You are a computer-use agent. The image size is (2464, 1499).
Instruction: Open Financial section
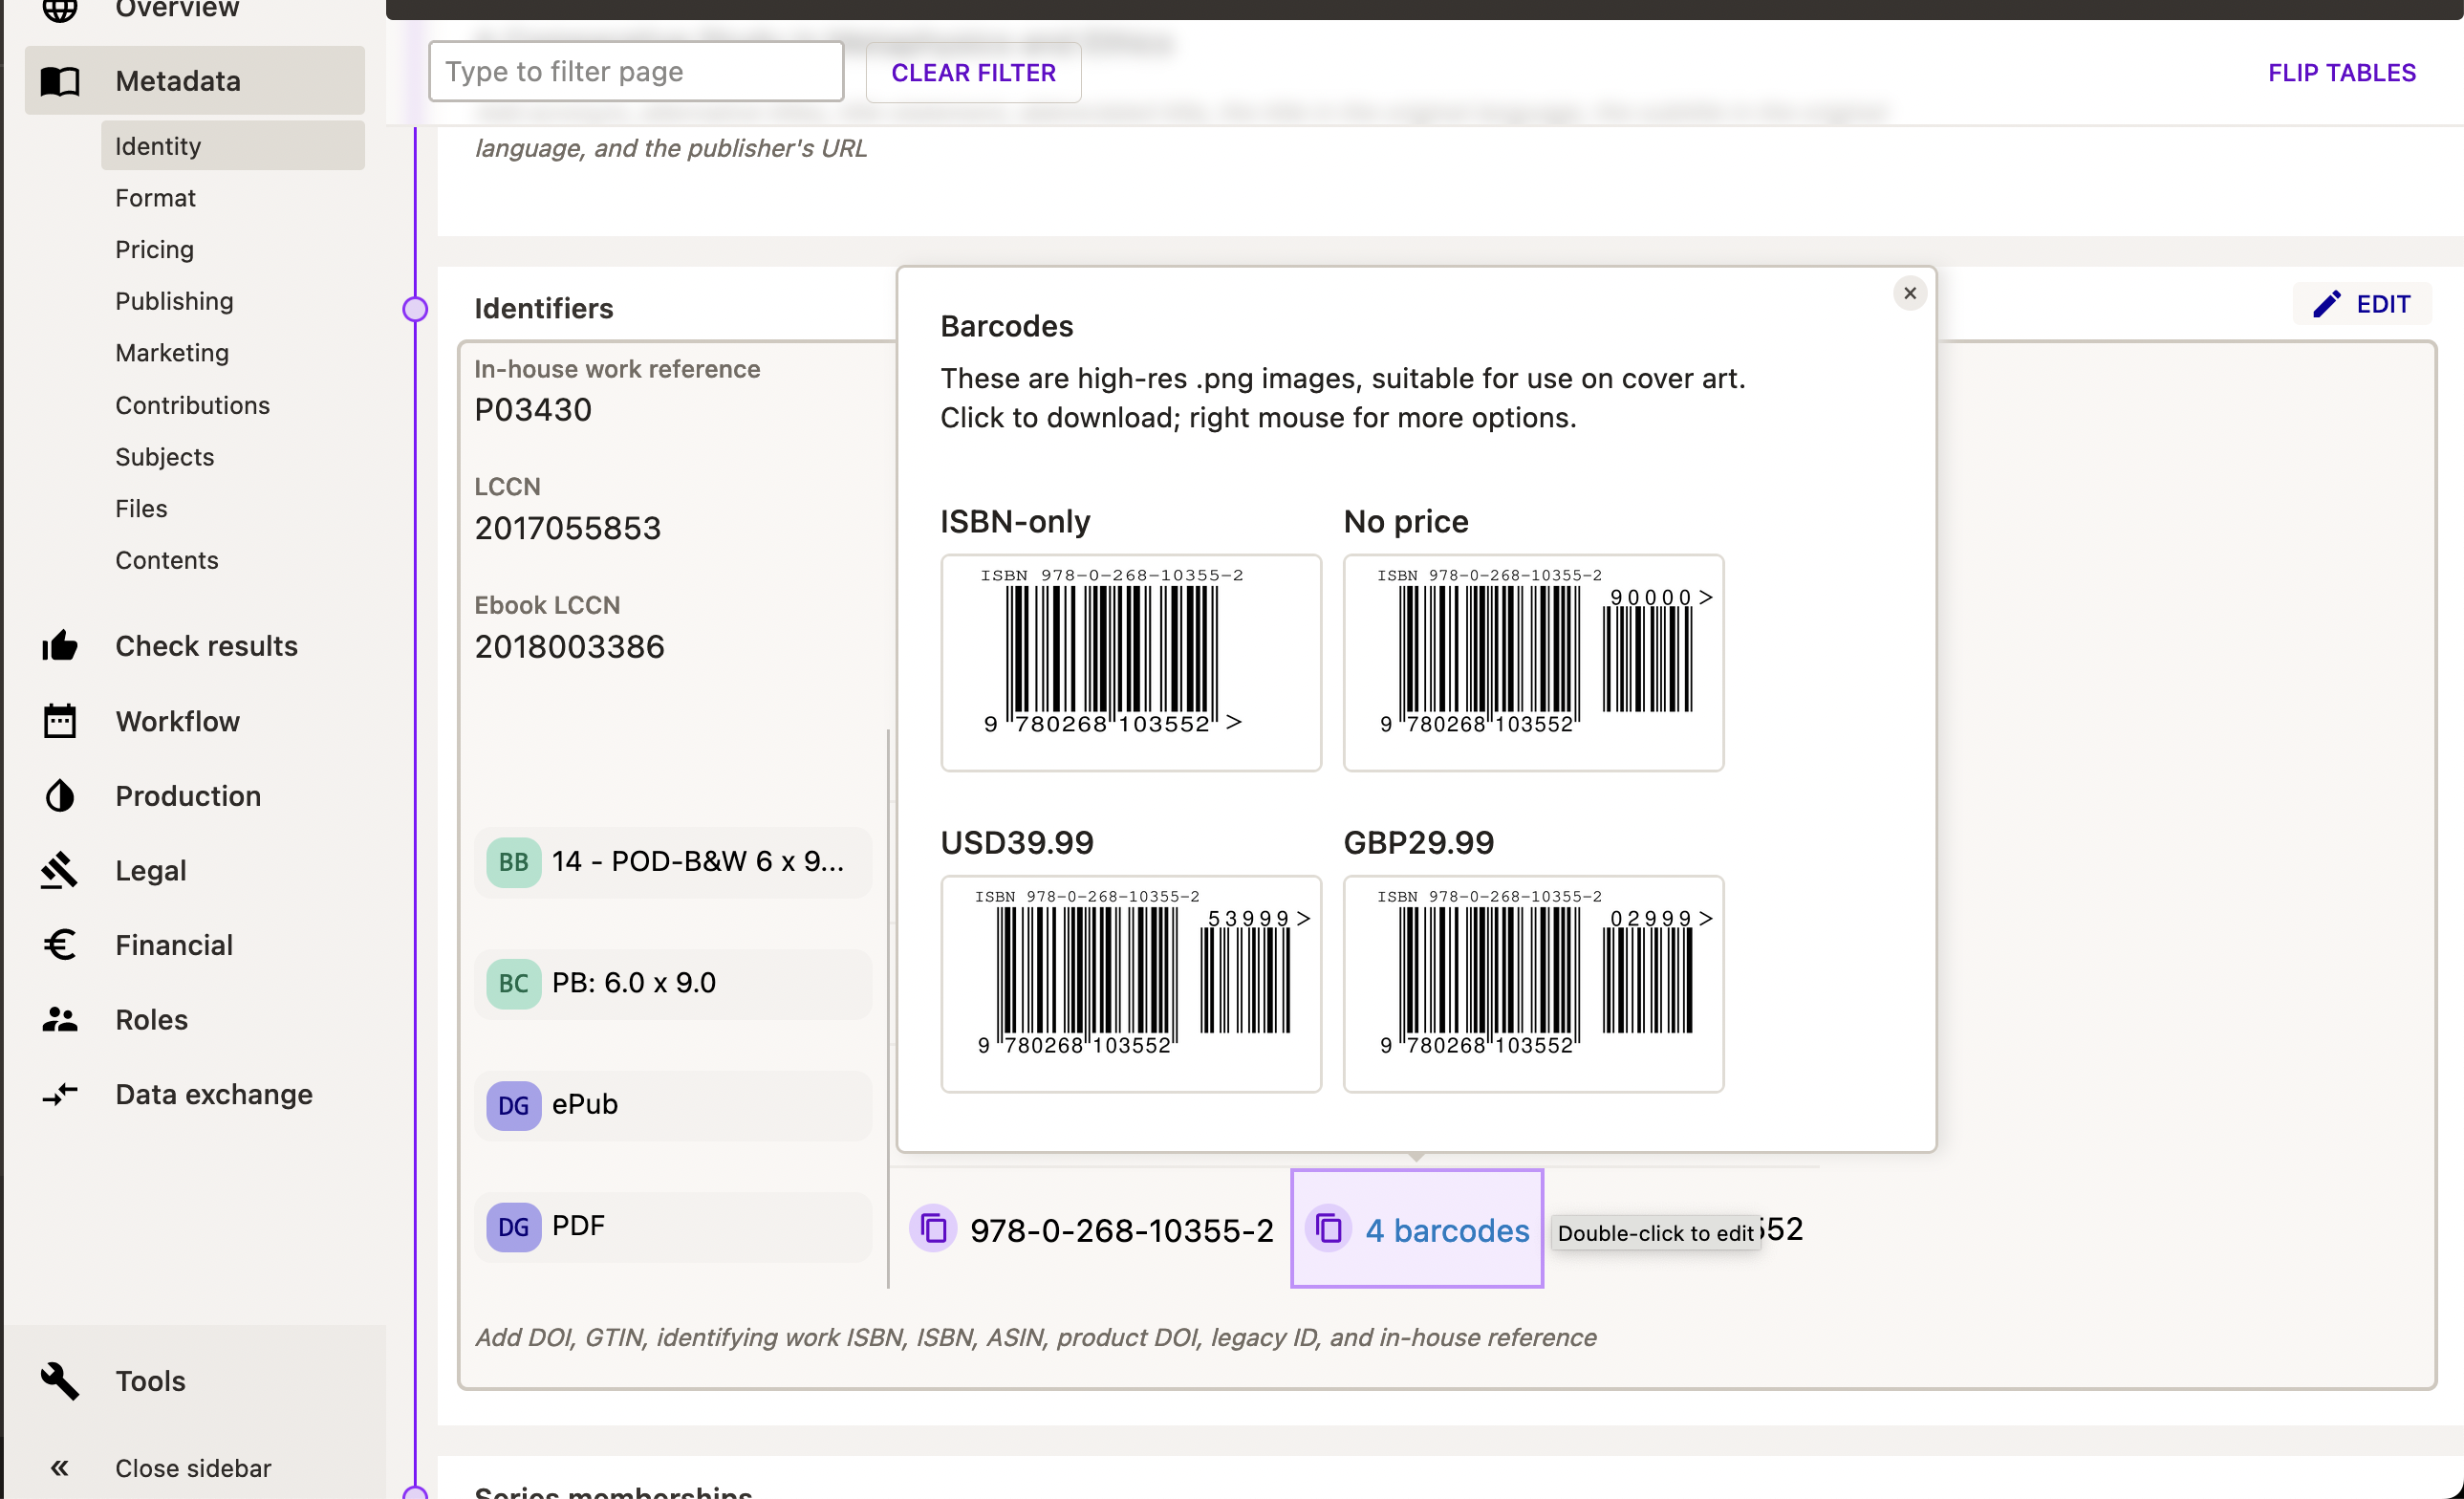coord(174,945)
